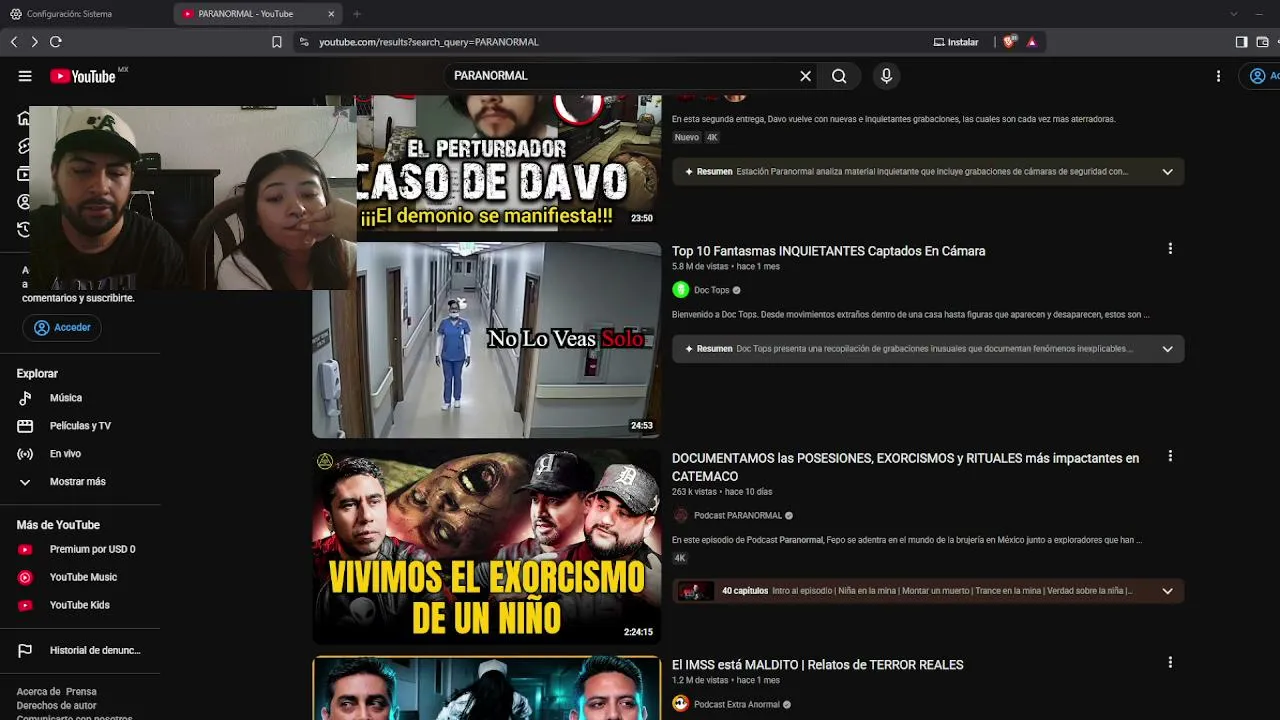Open more options for El IMSS está MALDITO video
This screenshot has height=720, width=1280.
(1170, 663)
